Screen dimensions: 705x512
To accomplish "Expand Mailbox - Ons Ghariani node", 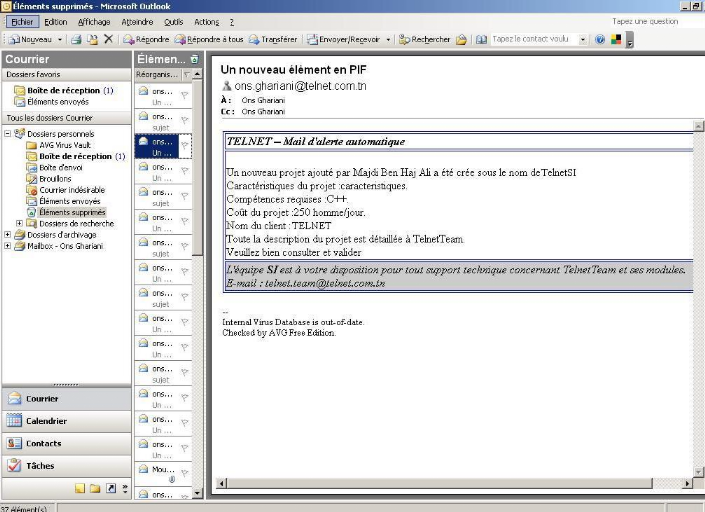I will pyautogui.click(x=8, y=246).
